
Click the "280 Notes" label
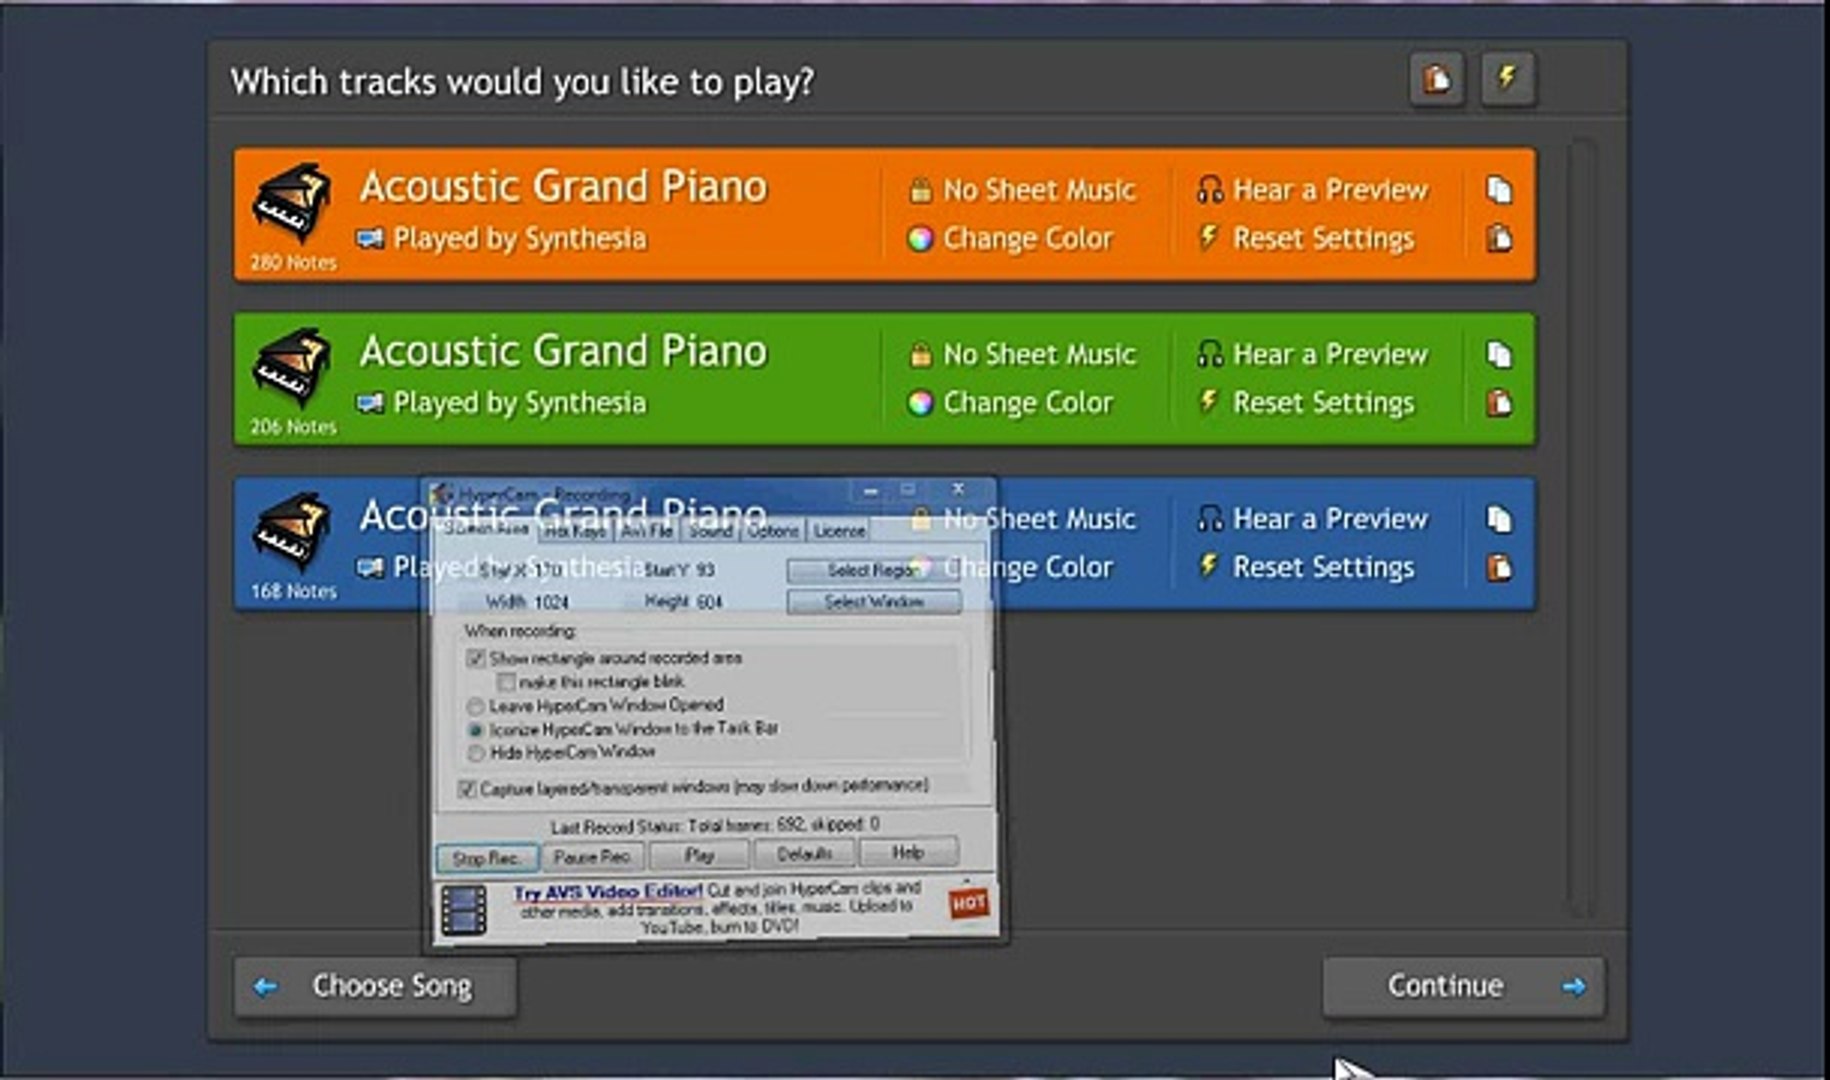[x=293, y=263]
